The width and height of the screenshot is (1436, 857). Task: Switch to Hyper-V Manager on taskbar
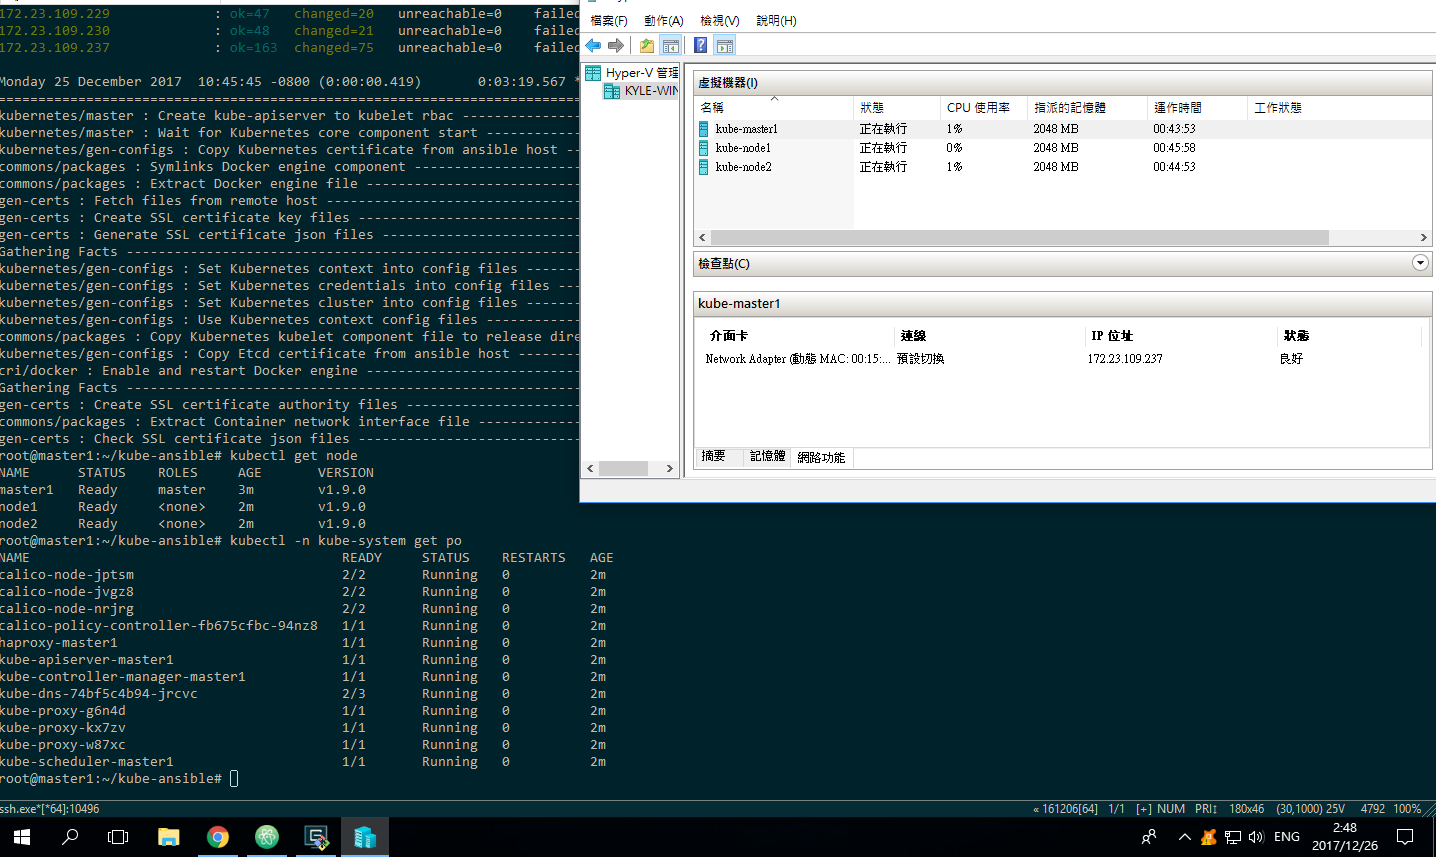click(x=365, y=837)
